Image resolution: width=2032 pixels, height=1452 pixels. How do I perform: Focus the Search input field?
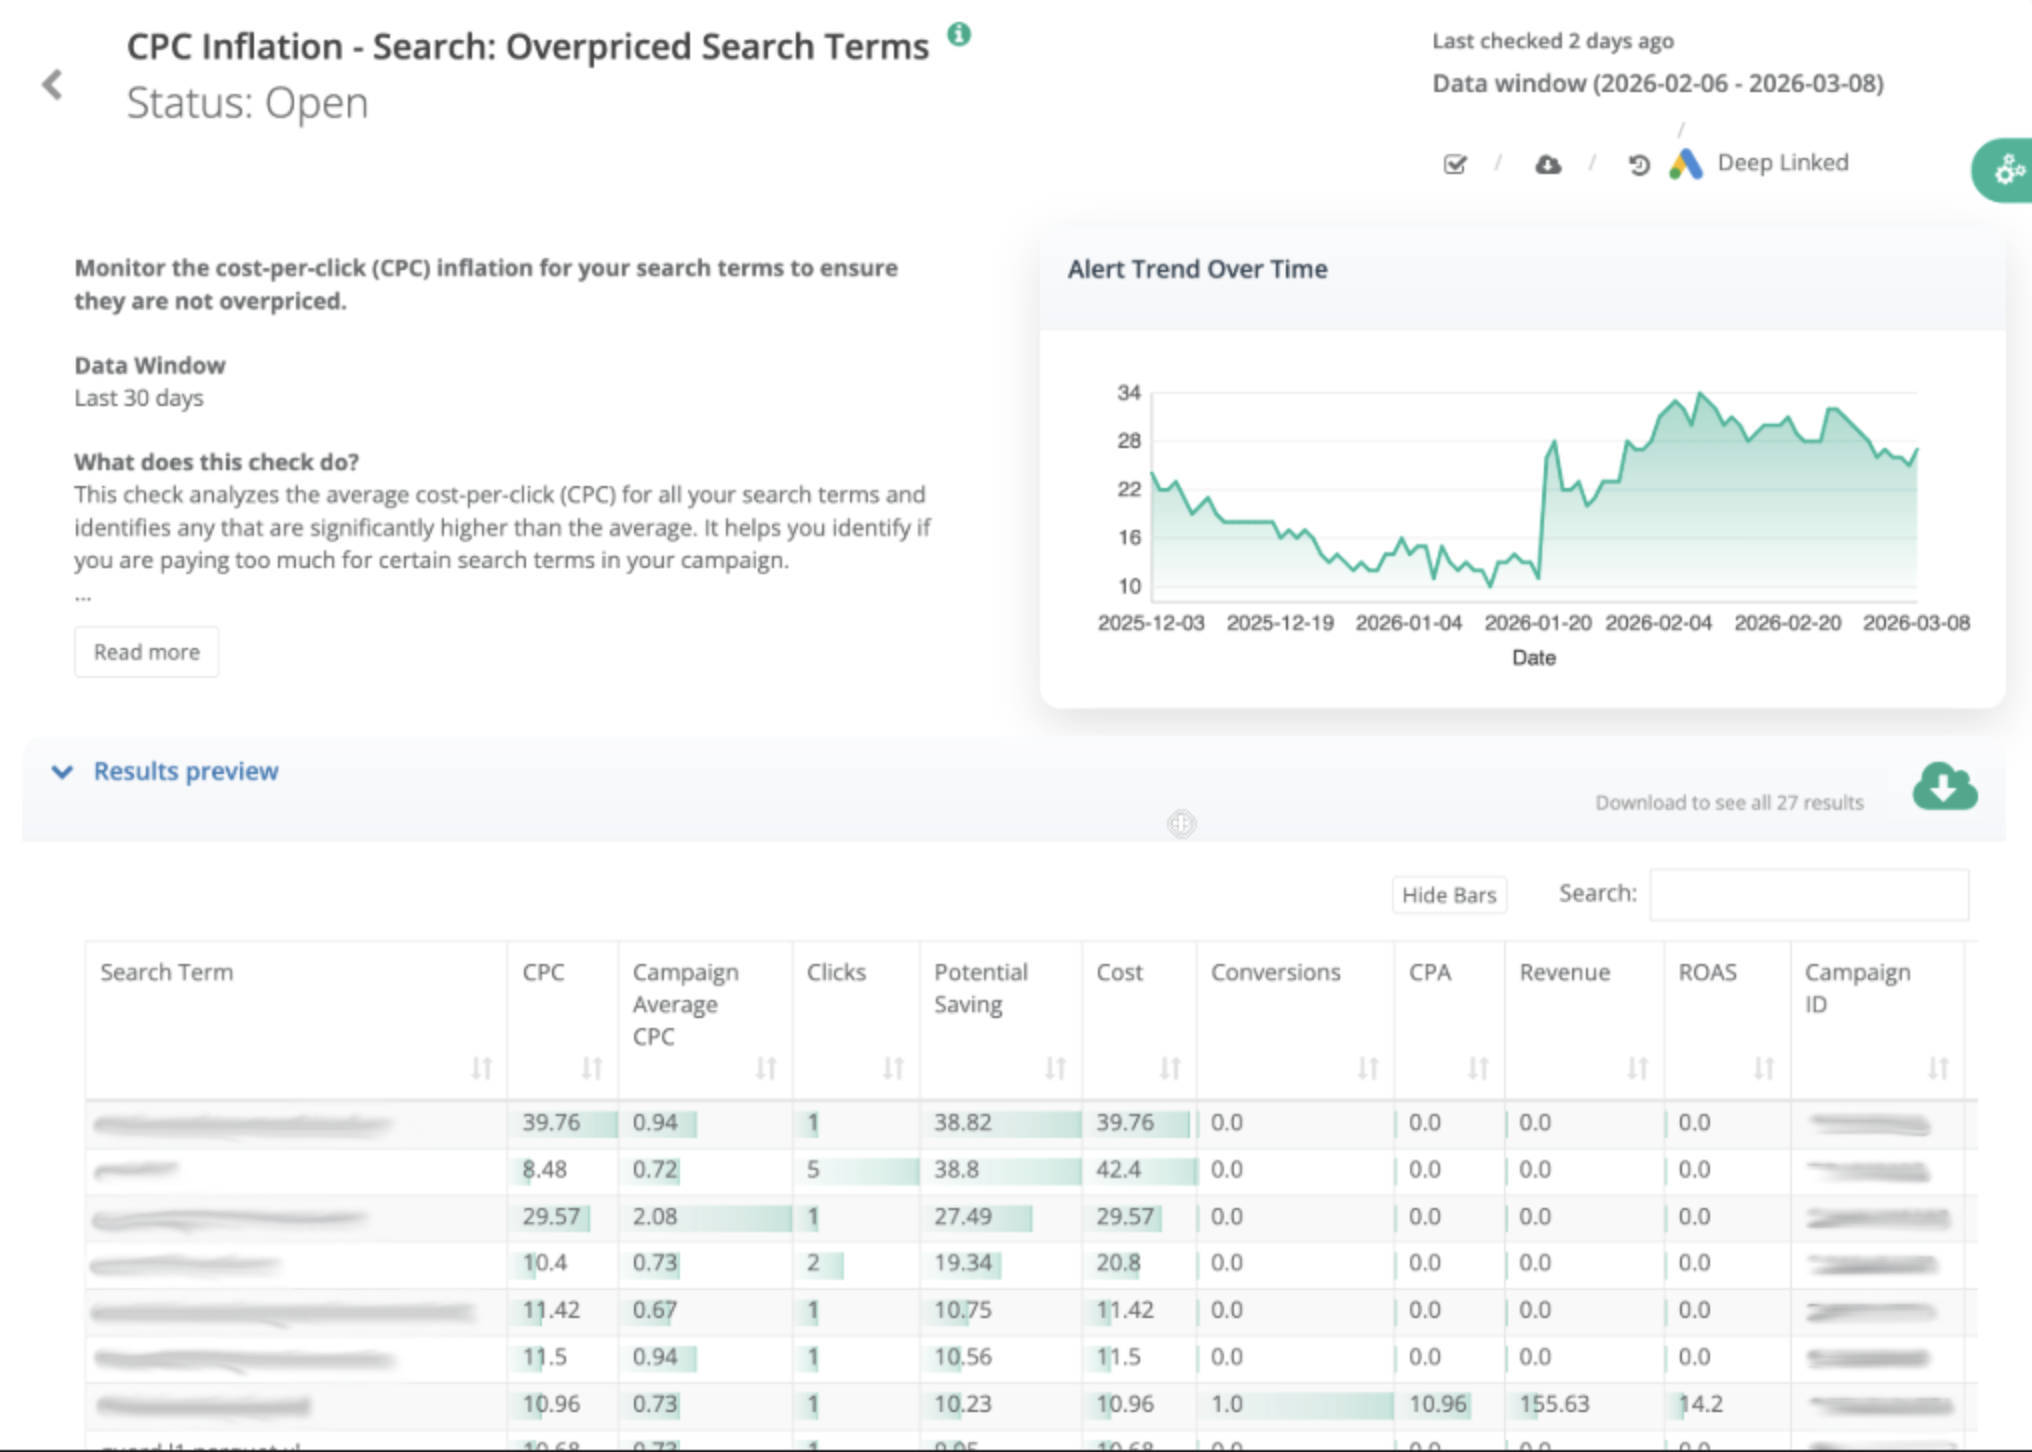pos(1809,894)
